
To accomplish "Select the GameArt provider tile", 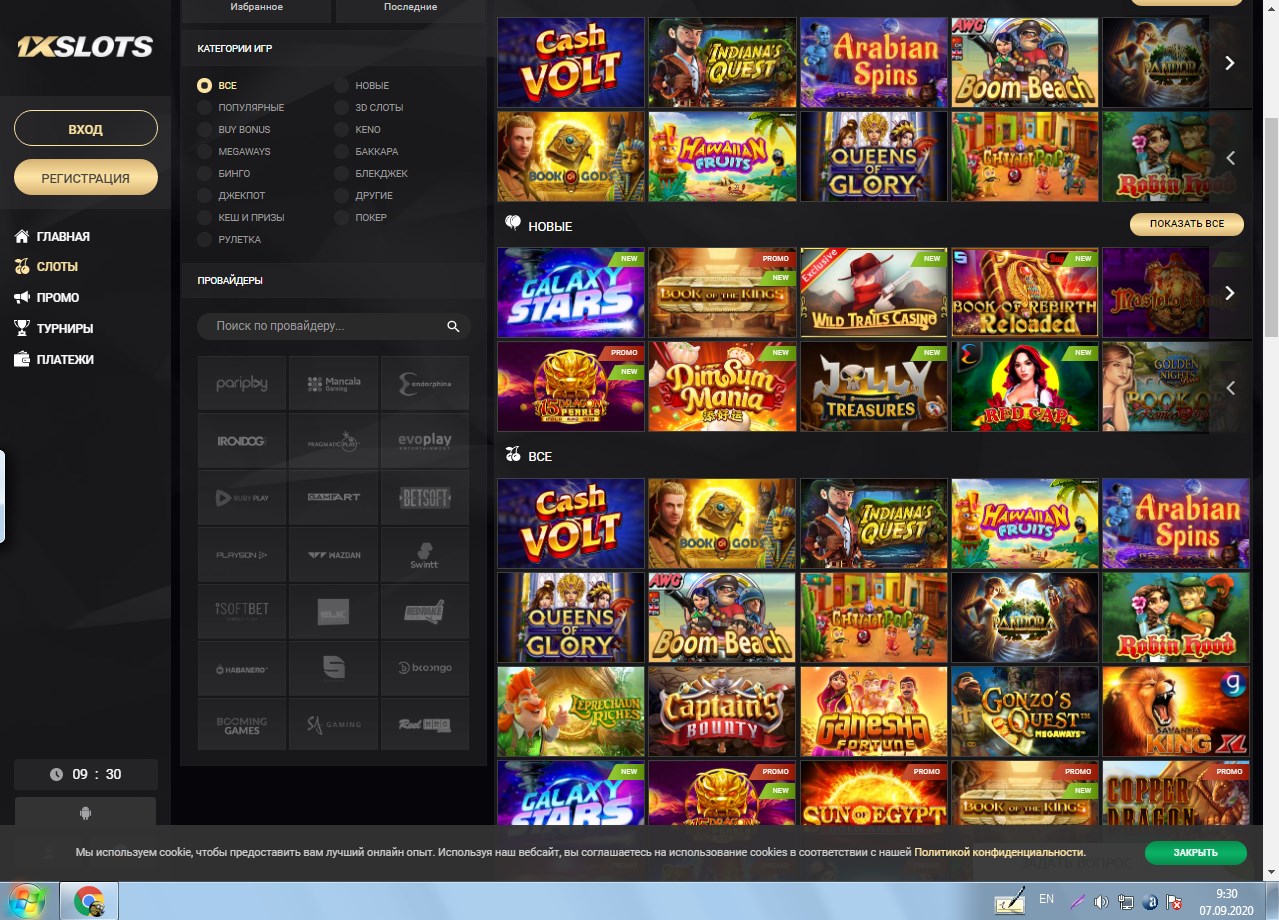I will (334, 498).
